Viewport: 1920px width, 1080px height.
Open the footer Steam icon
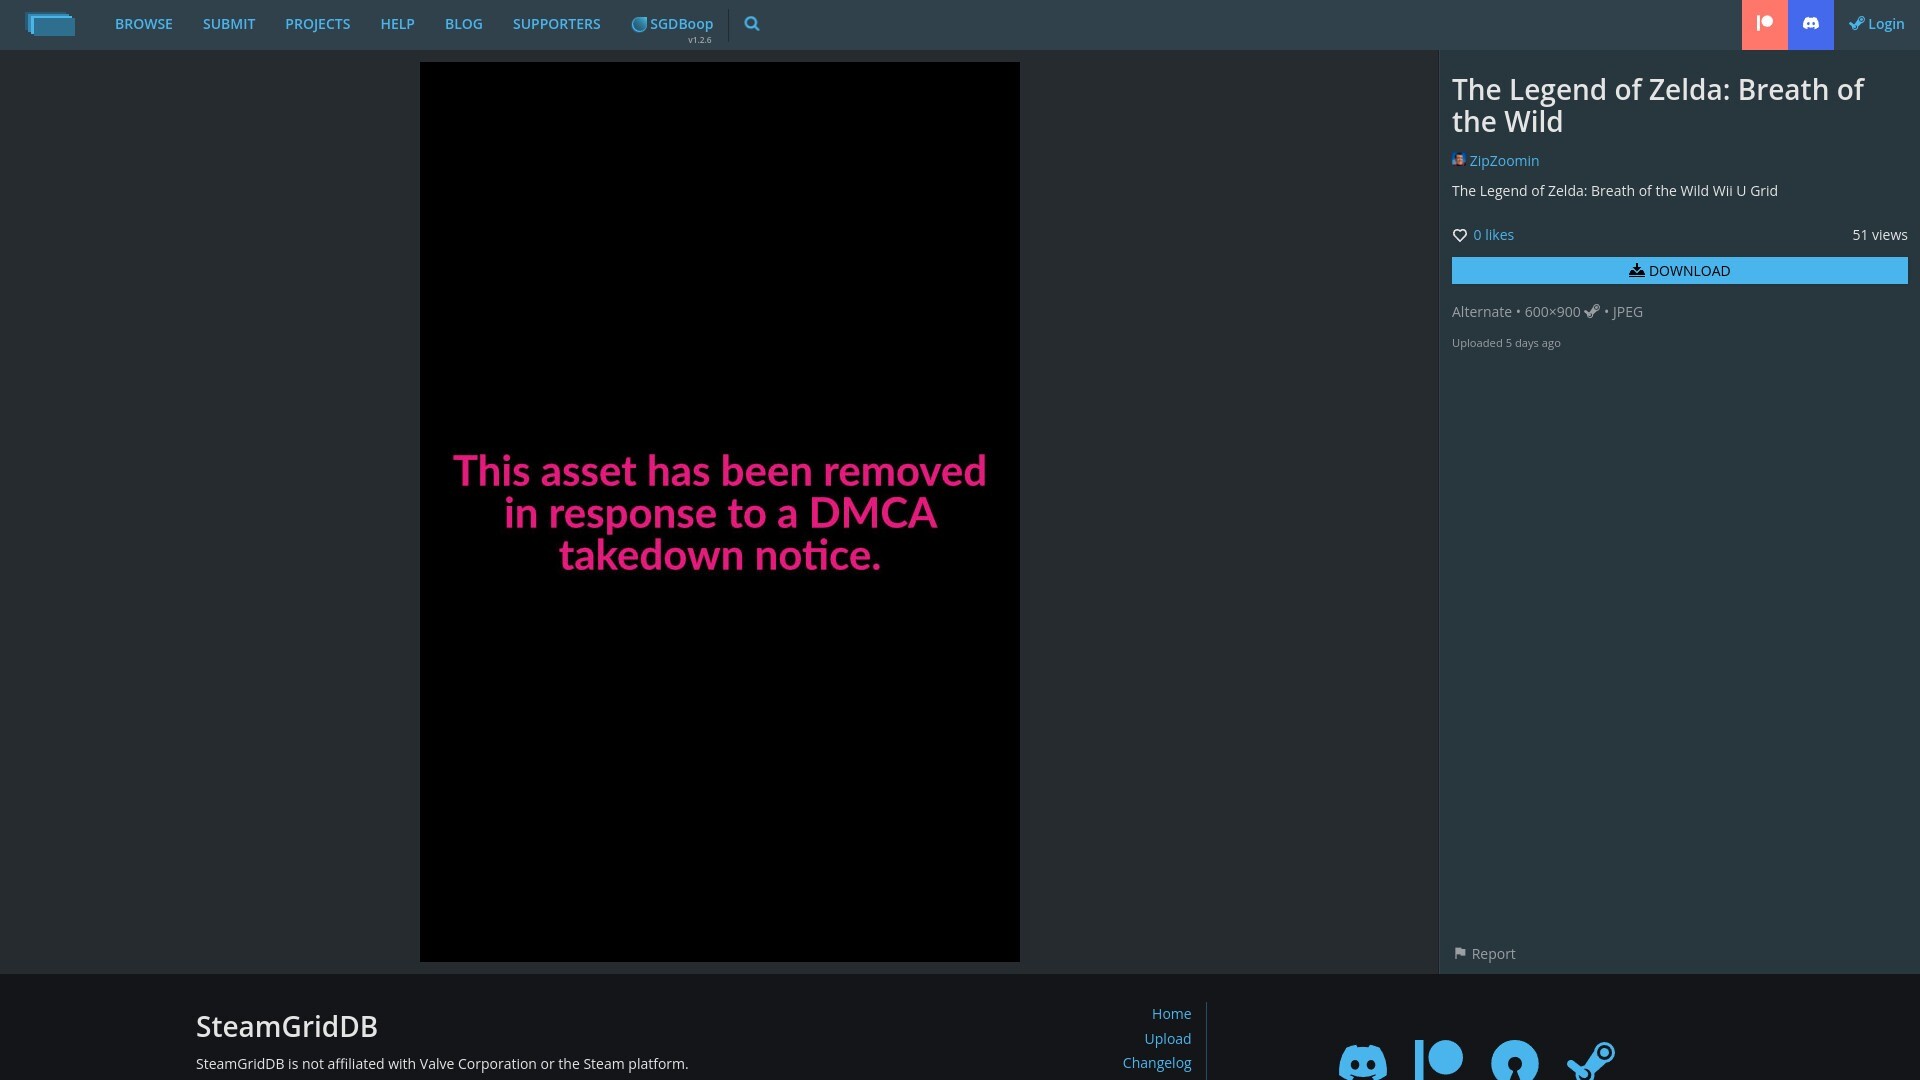[x=1591, y=1060]
